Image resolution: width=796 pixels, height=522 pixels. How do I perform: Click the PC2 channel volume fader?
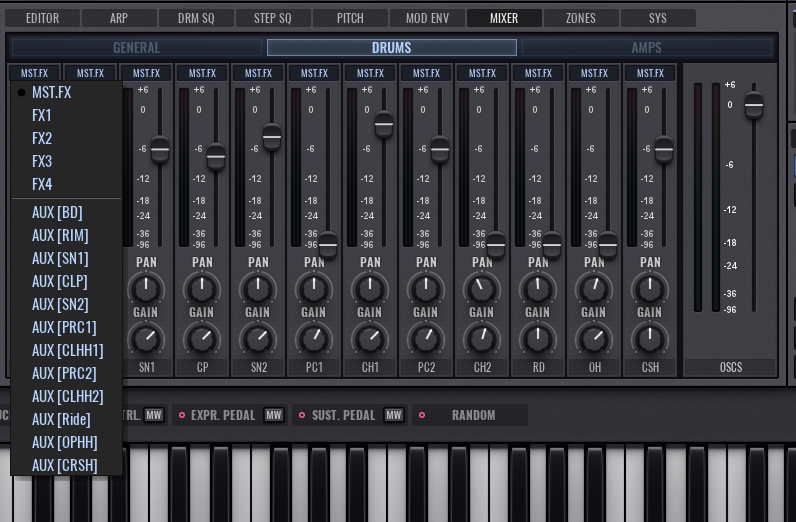440,149
